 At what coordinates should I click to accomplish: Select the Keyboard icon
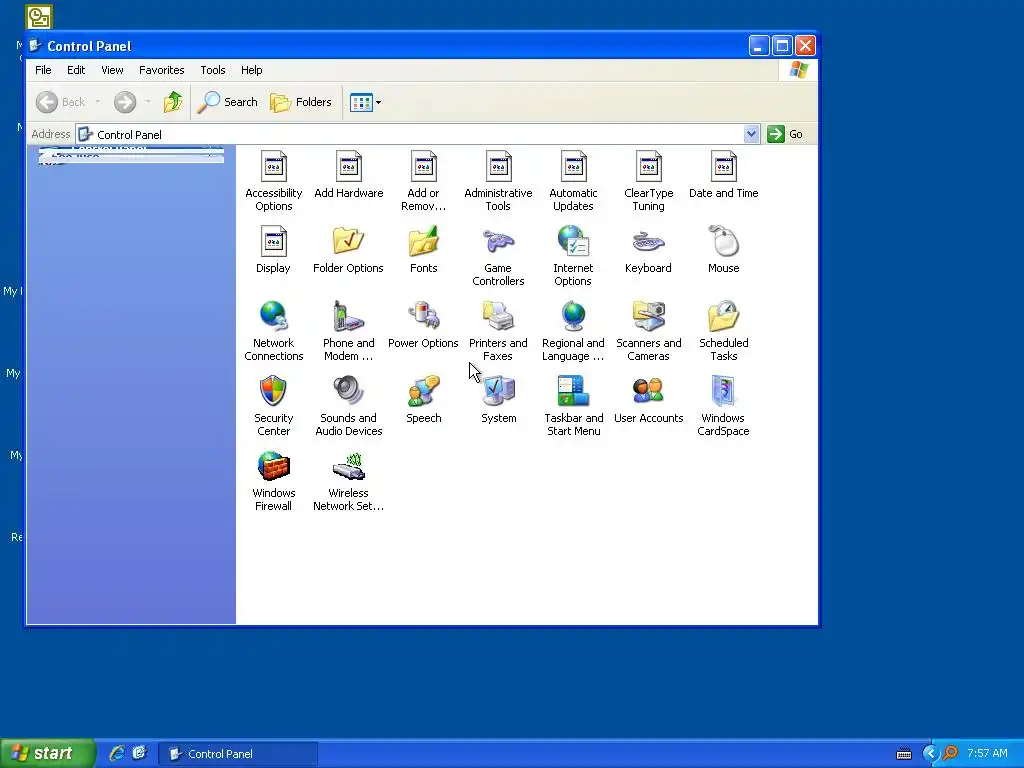point(648,242)
